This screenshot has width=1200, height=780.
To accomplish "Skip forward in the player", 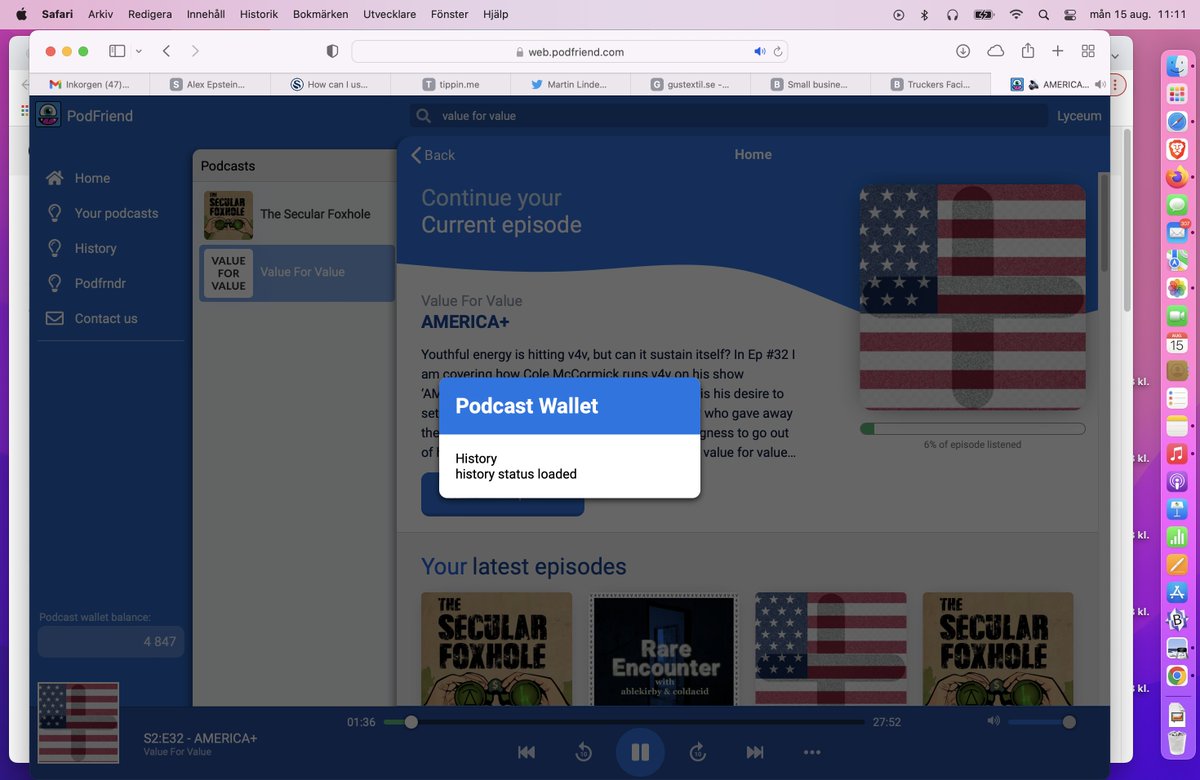I will click(x=698, y=752).
